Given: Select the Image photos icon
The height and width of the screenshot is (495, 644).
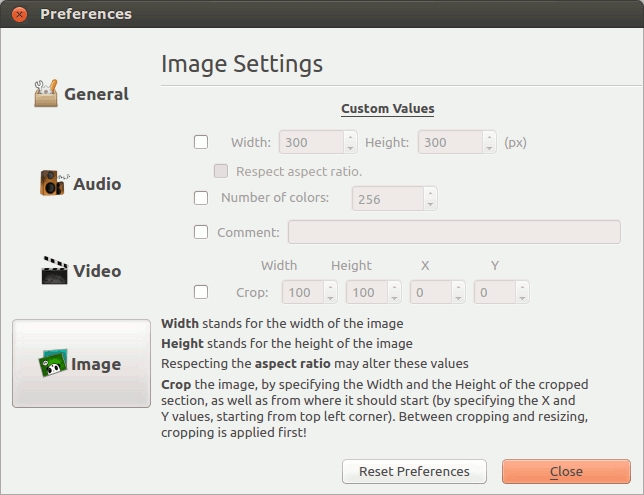Looking at the screenshot, I should click(53, 363).
